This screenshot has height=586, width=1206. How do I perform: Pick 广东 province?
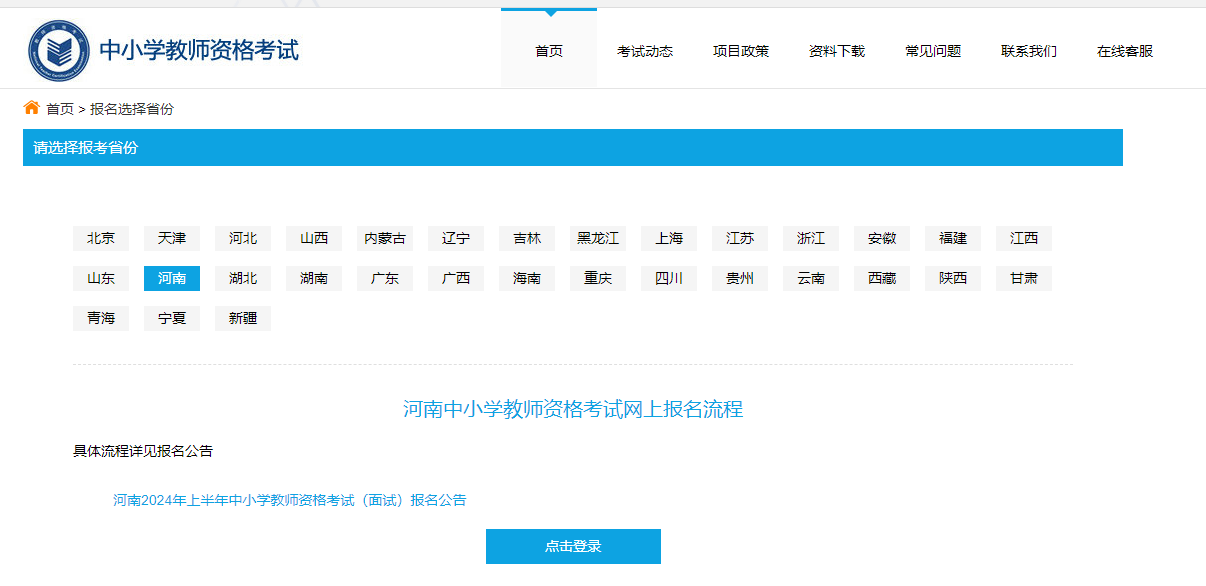pos(385,278)
